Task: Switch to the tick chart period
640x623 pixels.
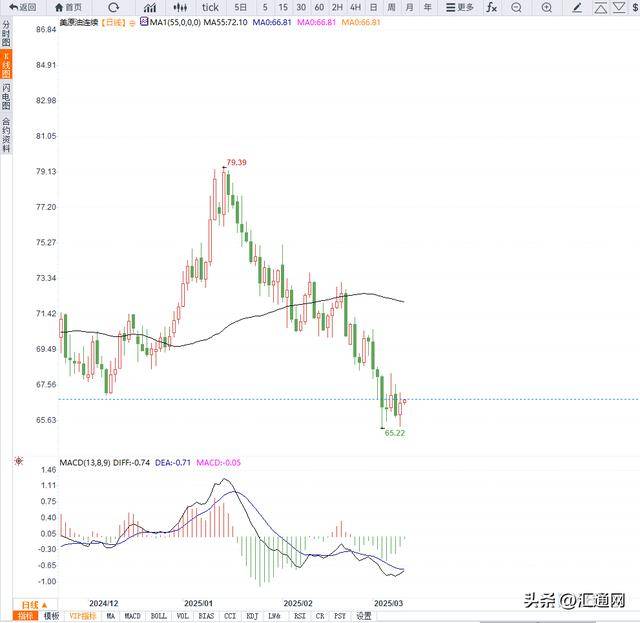Action: coord(210,7)
